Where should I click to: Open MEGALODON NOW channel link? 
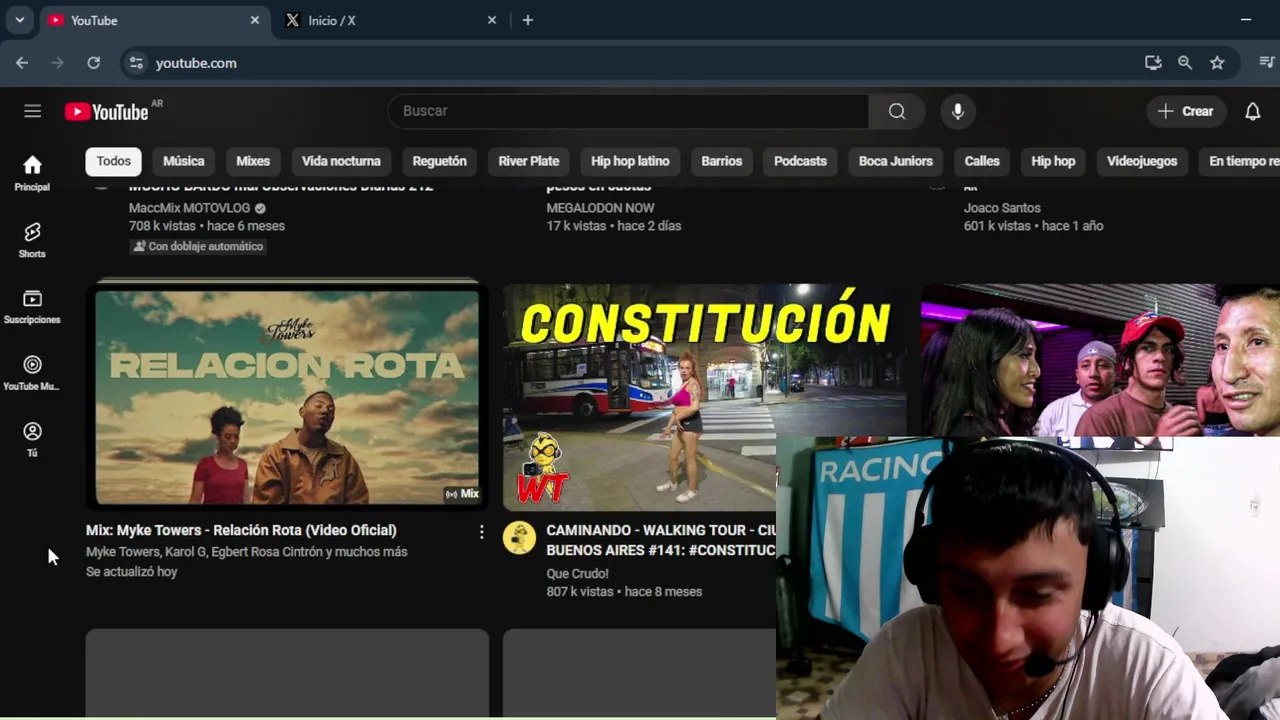tap(600, 208)
